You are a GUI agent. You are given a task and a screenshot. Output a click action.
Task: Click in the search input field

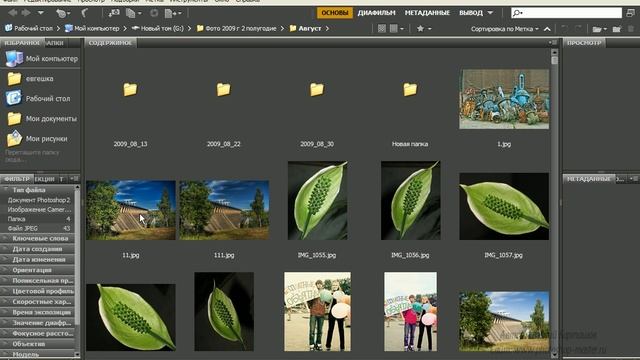567,13
